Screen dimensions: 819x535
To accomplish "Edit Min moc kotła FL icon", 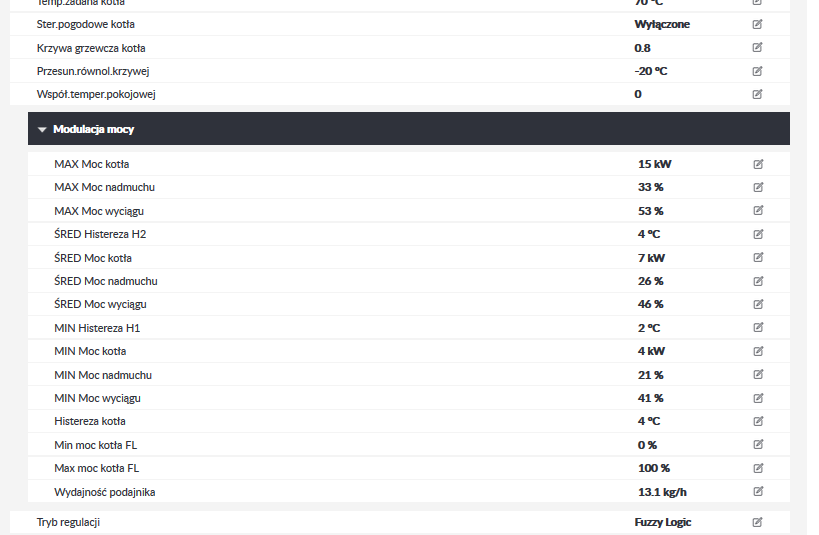I will (758, 445).
